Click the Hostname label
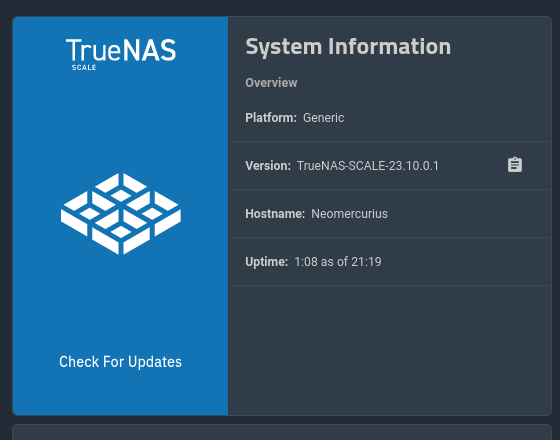560x440 pixels. [x=275, y=214]
